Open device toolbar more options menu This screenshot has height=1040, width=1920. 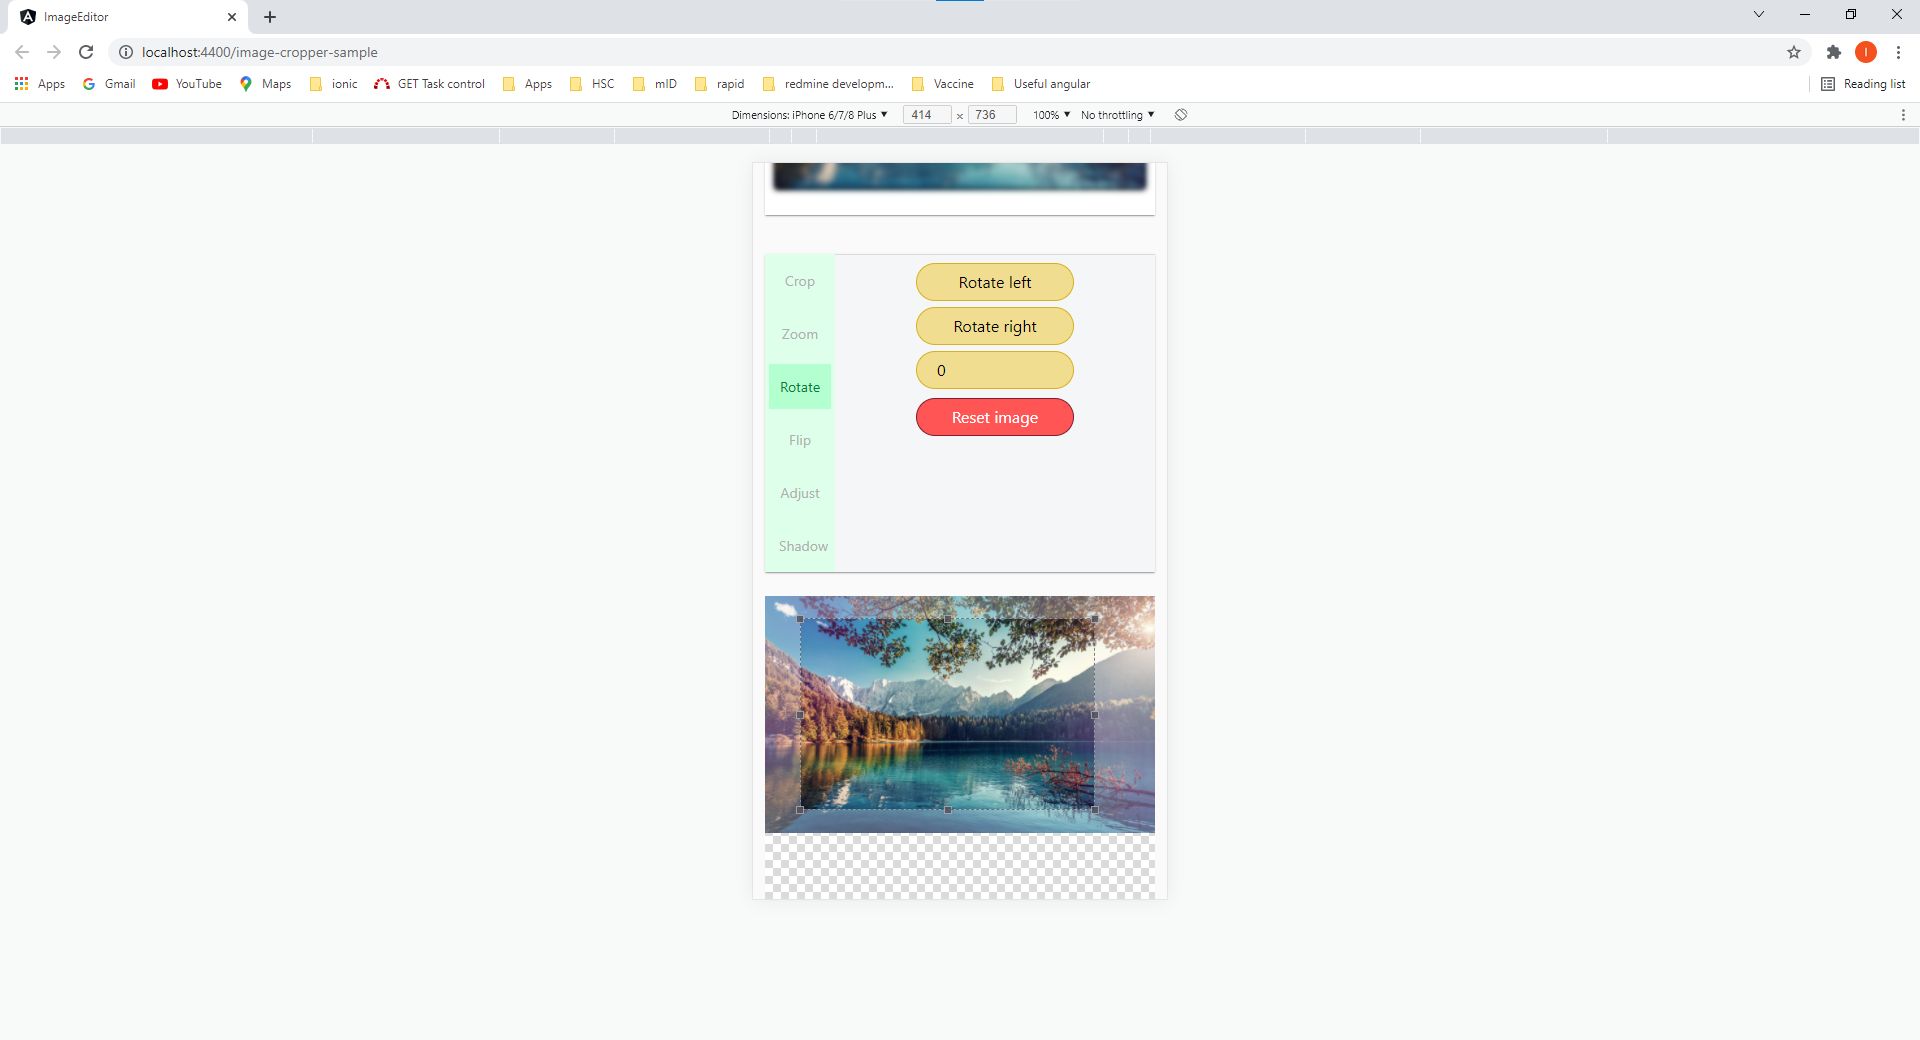[x=1903, y=115]
